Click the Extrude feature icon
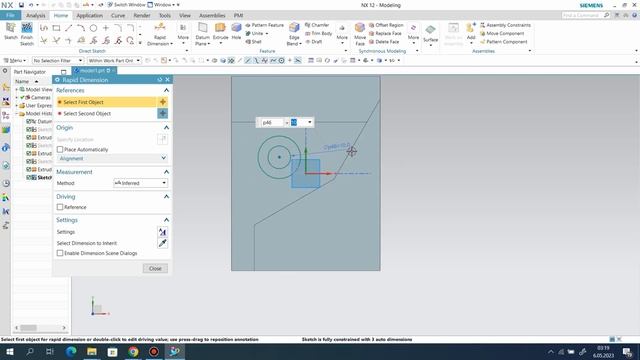Viewport: 640px width, 360px height. (x=220, y=28)
